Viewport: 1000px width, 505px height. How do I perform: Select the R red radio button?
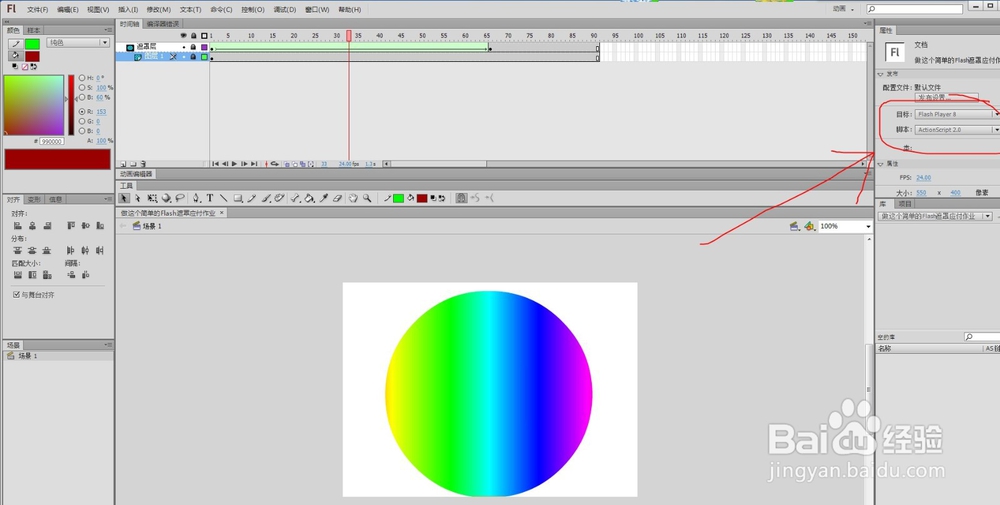[x=82, y=112]
